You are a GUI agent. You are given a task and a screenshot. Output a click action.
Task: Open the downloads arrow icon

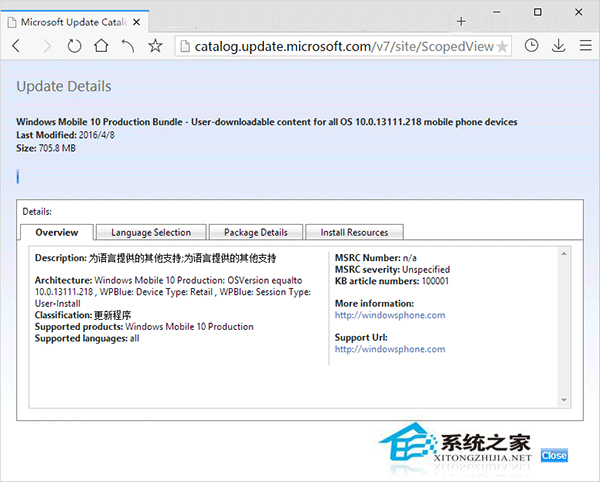tap(559, 46)
